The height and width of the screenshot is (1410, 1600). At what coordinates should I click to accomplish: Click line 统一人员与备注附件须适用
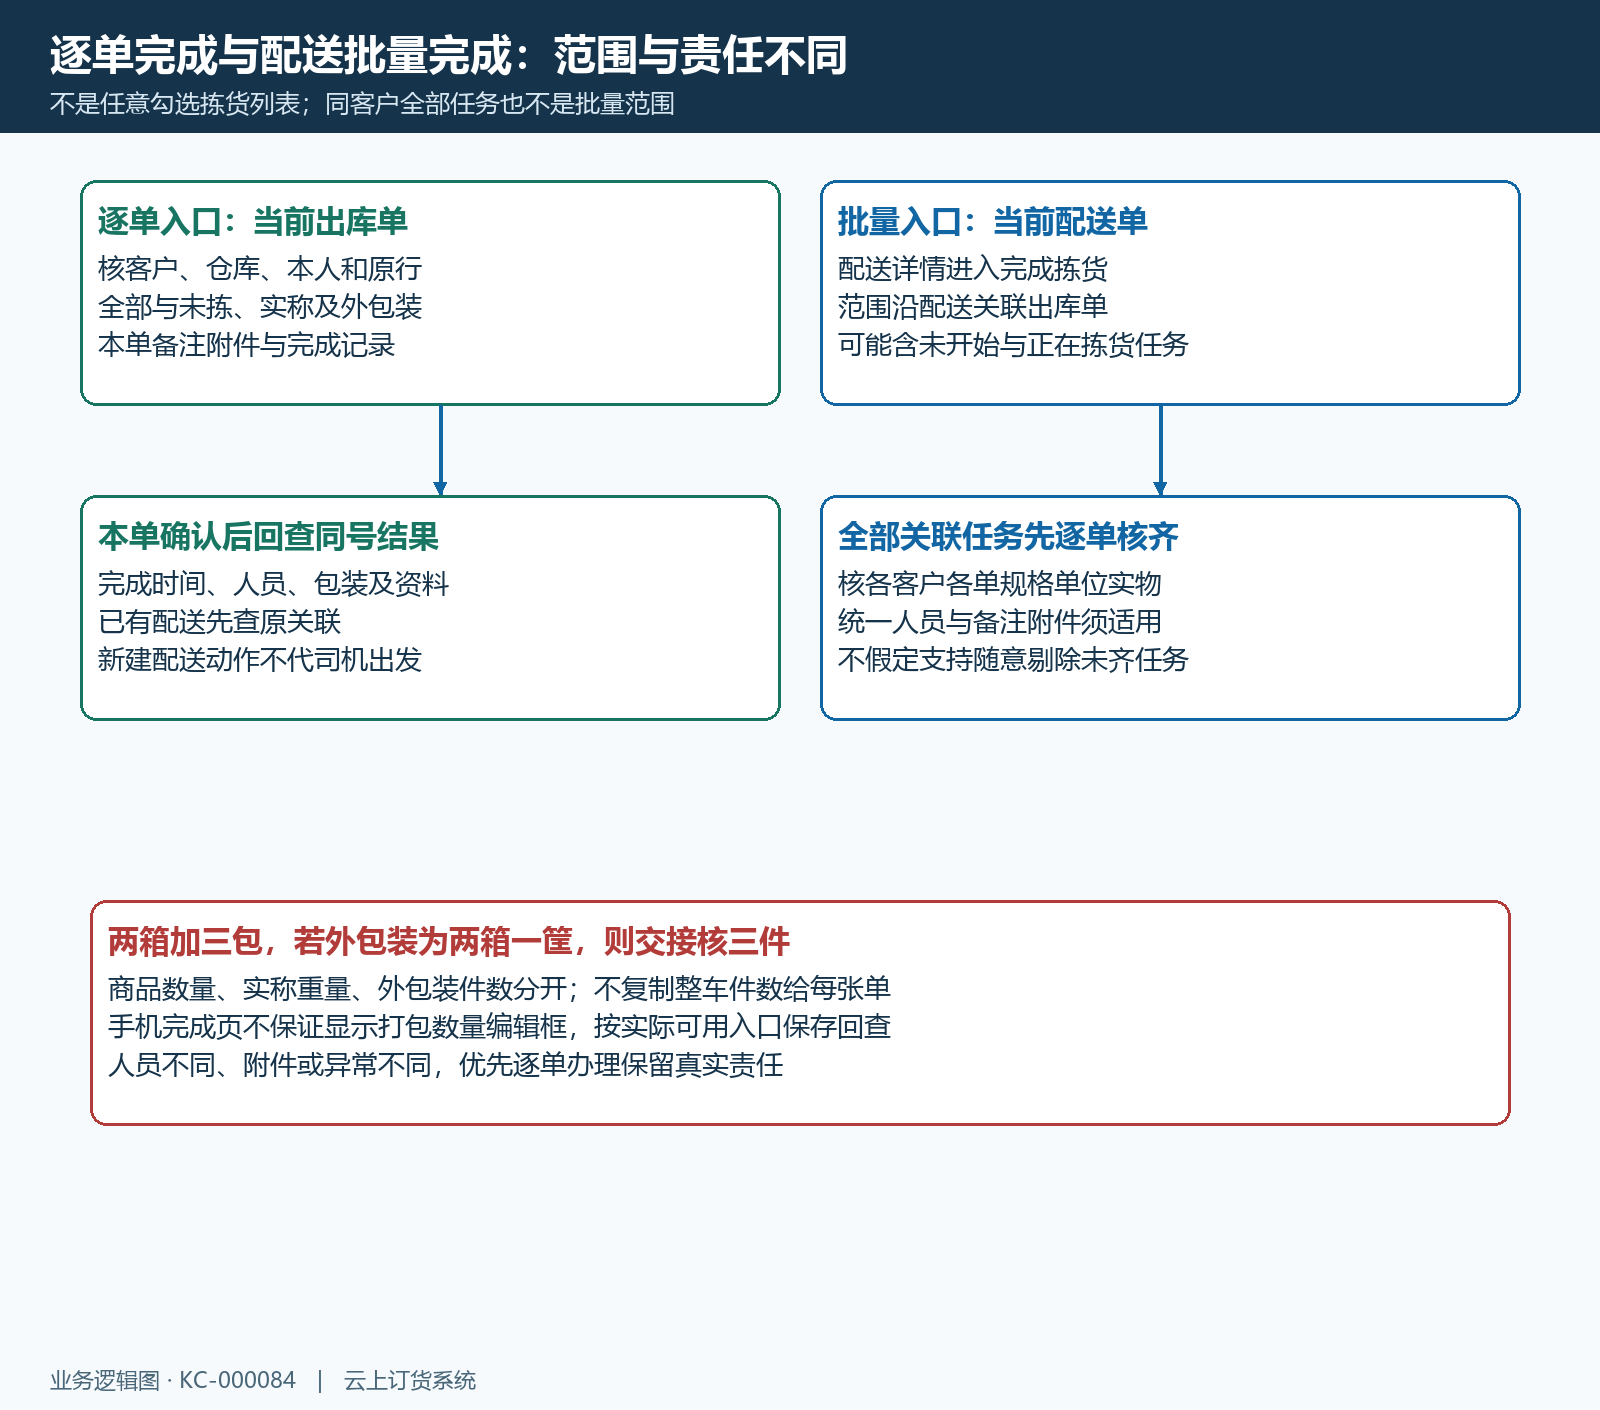click(x=1000, y=622)
